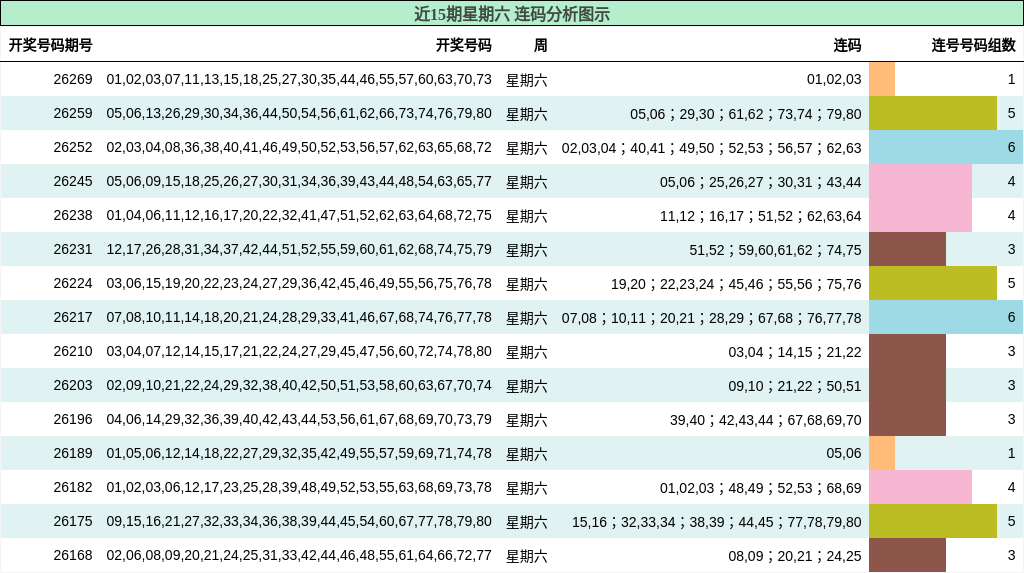This screenshot has height=573, width=1024.
Task: Select period number 26210
Action: tap(73, 351)
